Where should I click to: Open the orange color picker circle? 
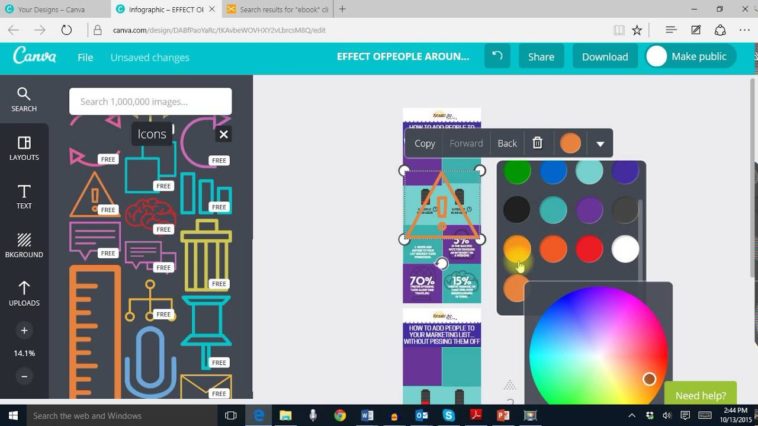click(x=570, y=143)
